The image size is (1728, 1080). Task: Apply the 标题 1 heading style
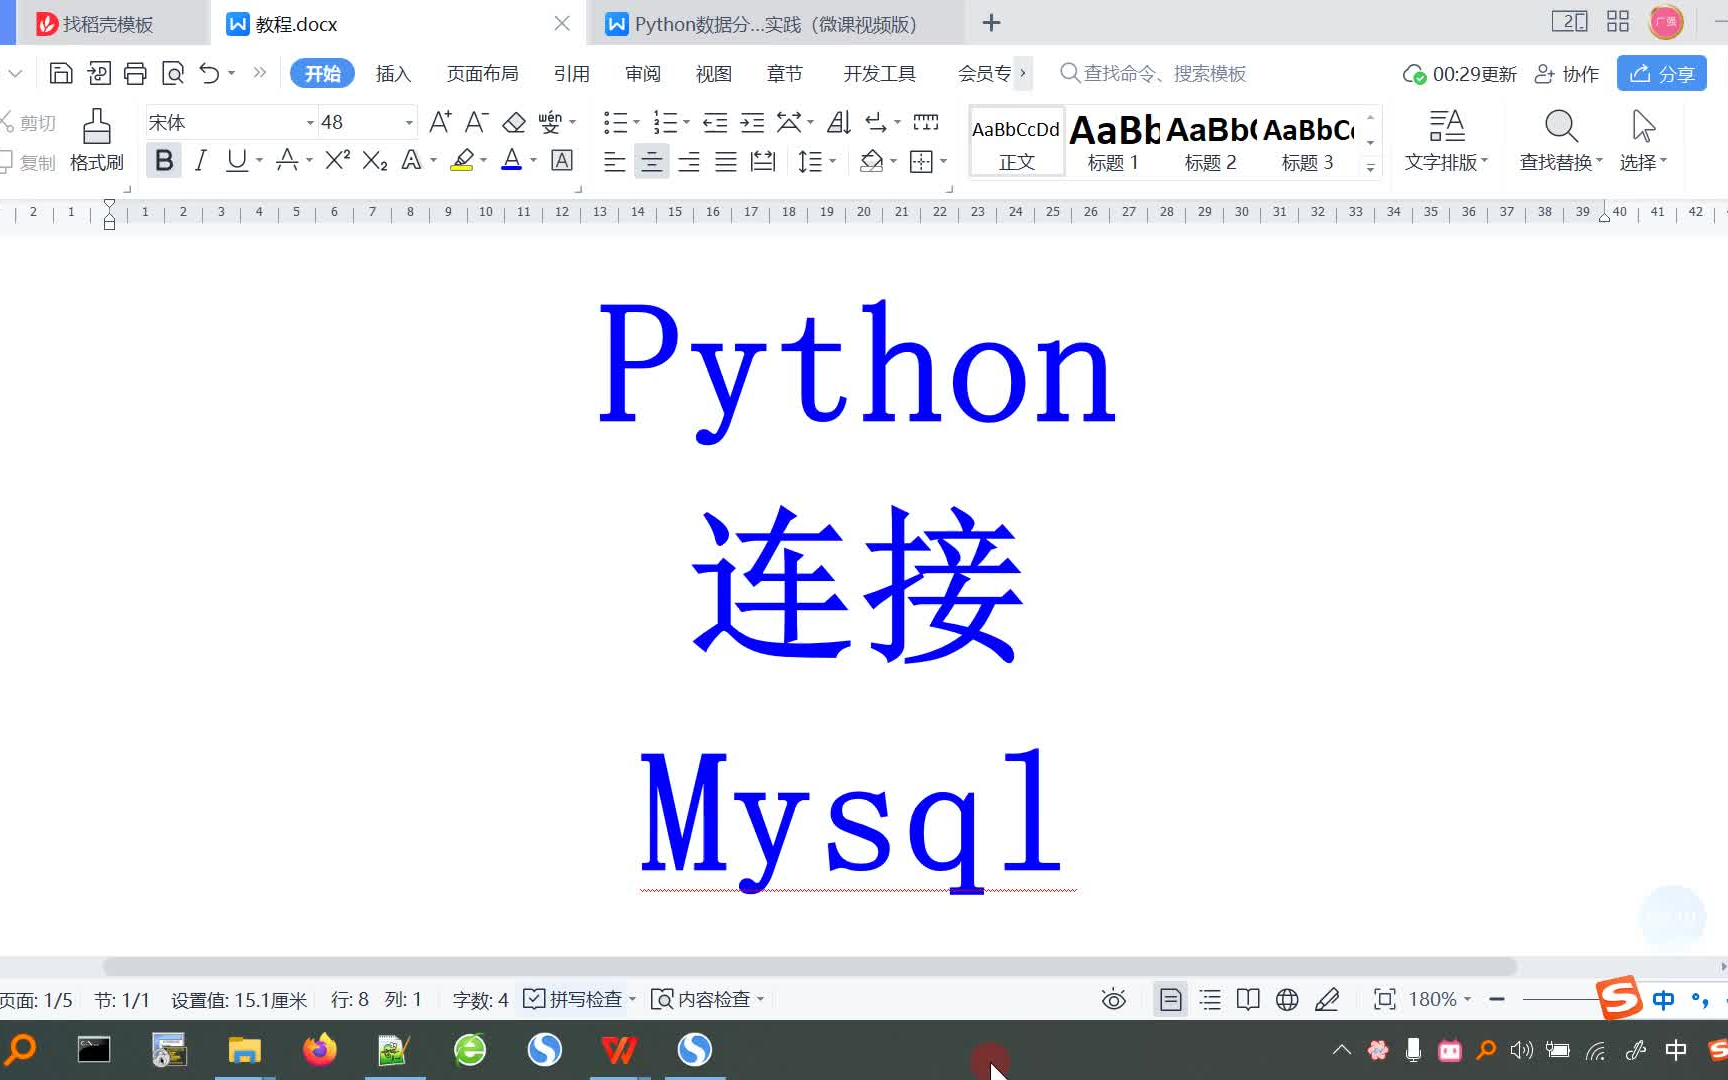point(1113,142)
